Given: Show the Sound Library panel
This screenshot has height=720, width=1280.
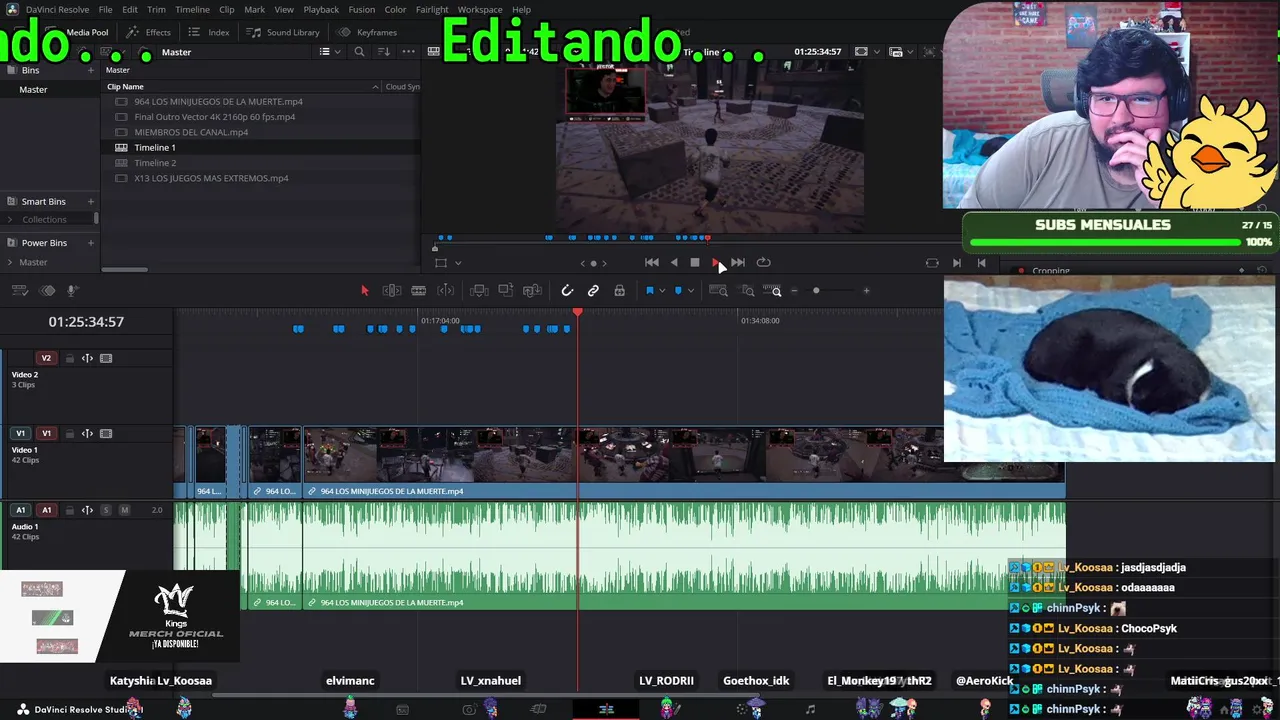Looking at the screenshot, I should (283, 32).
